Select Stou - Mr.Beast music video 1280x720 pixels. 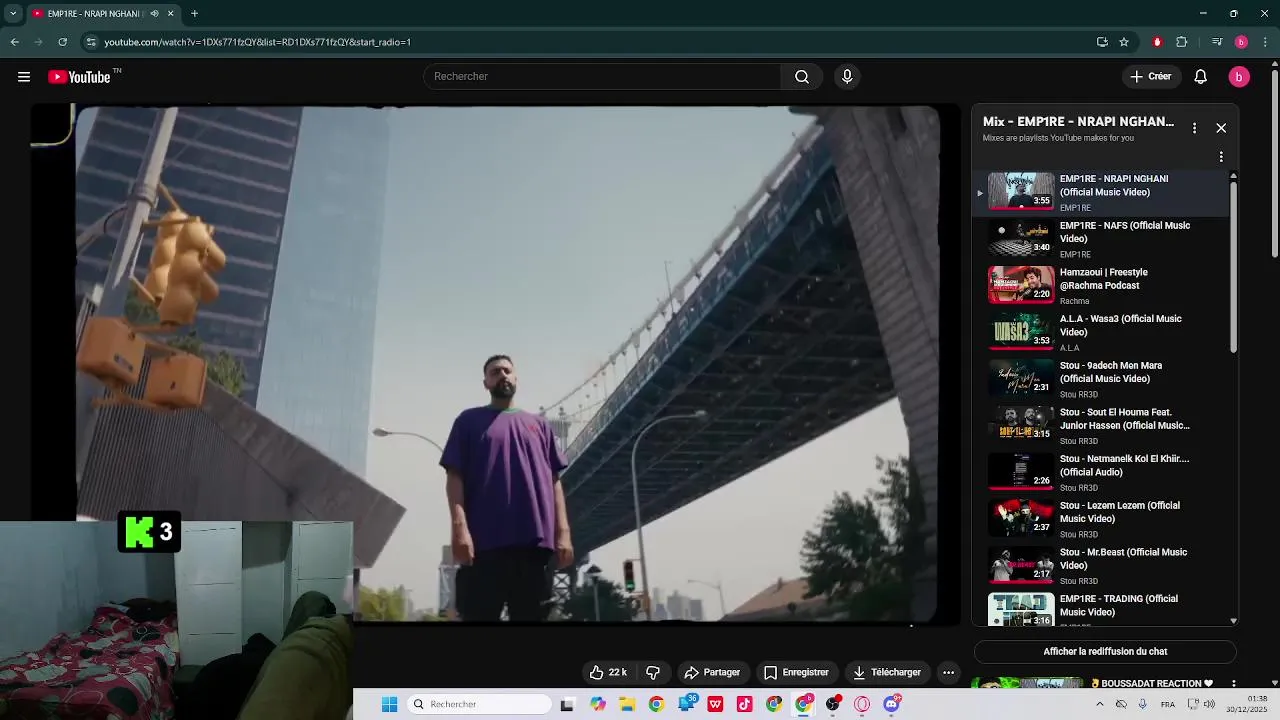point(1100,566)
